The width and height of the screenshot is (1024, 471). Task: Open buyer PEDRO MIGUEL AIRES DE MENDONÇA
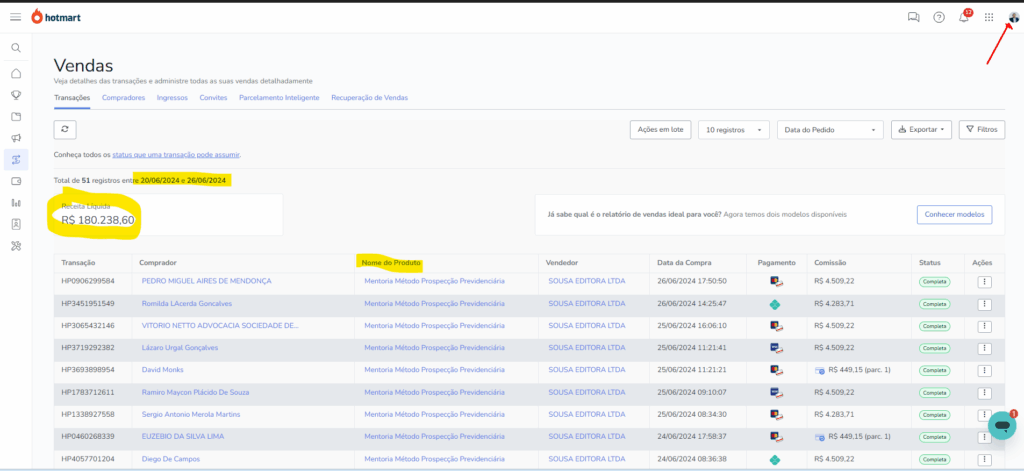206,281
